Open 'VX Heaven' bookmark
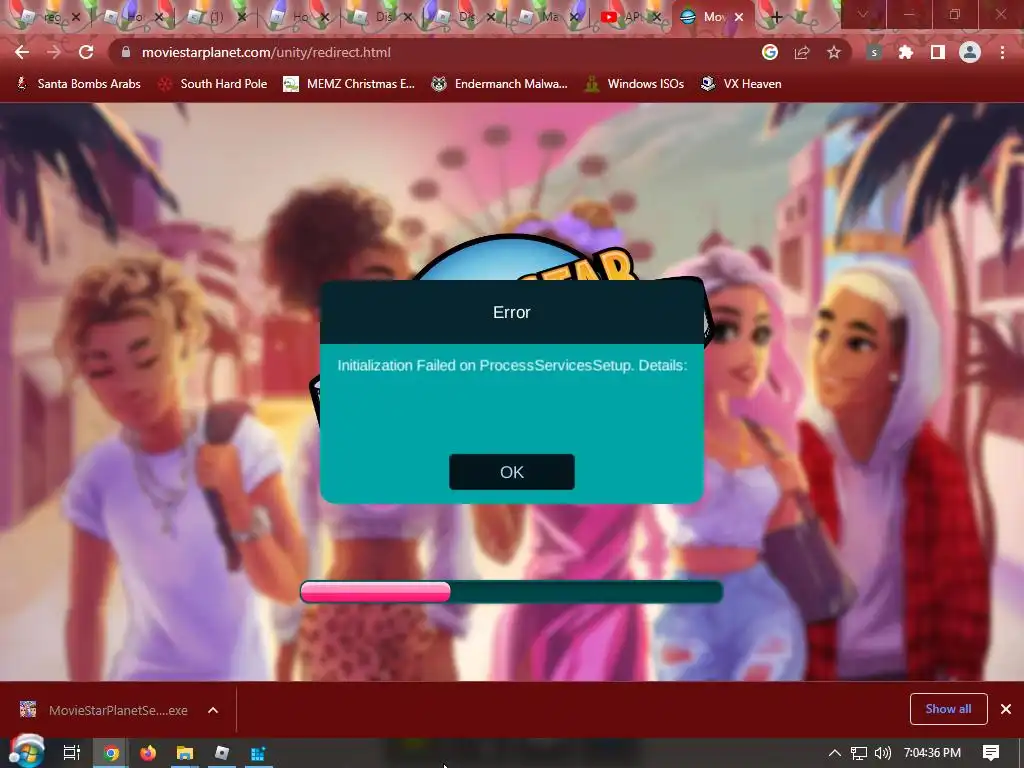The image size is (1024, 768). tap(741, 84)
